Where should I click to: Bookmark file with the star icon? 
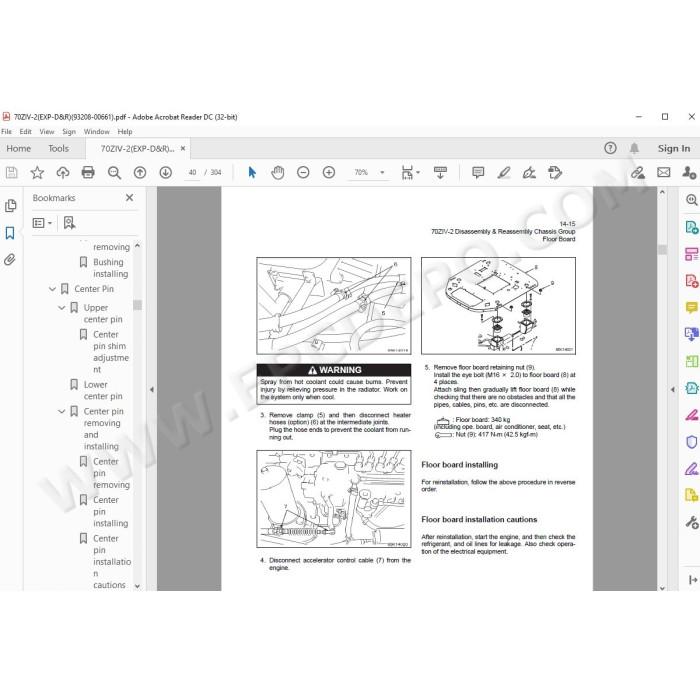click(x=37, y=172)
